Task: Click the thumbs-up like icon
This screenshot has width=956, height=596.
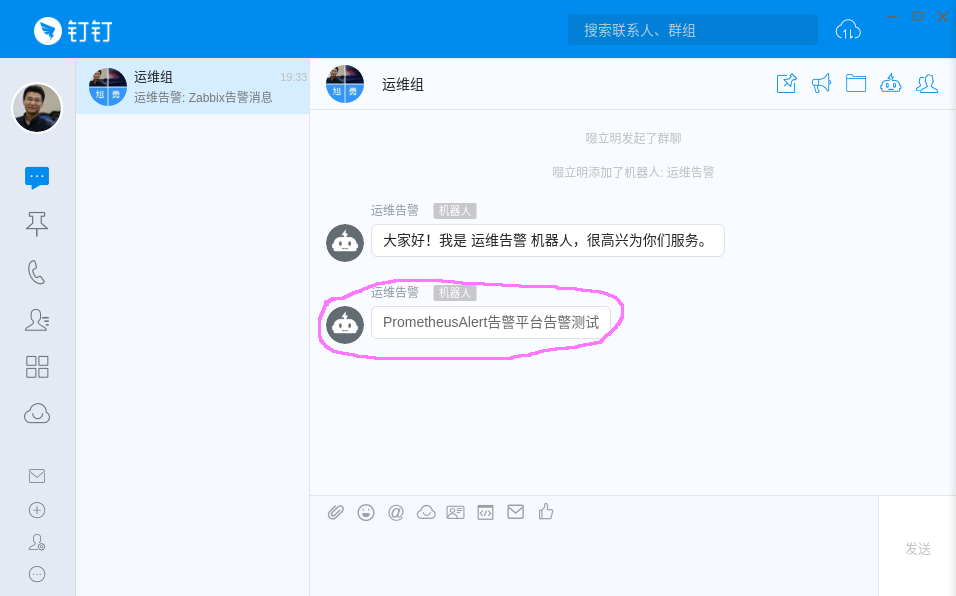Action: click(546, 512)
